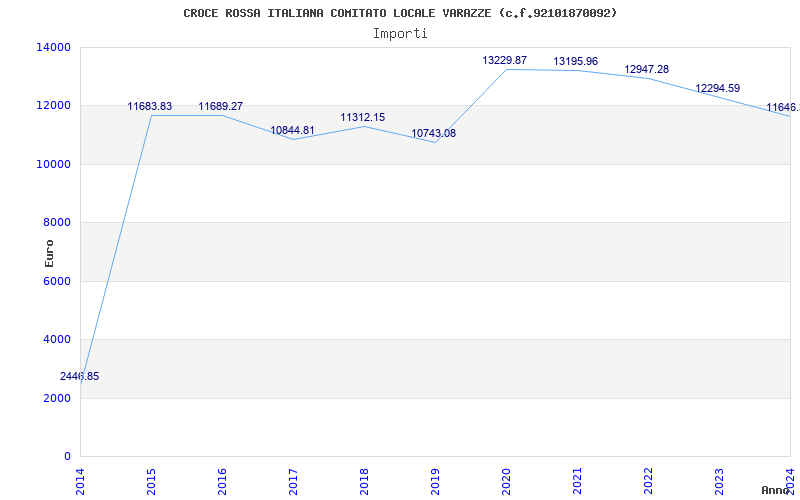Click the data label 10743.08
800x500 pixels.
pyautogui.click(x=434, y=134)
